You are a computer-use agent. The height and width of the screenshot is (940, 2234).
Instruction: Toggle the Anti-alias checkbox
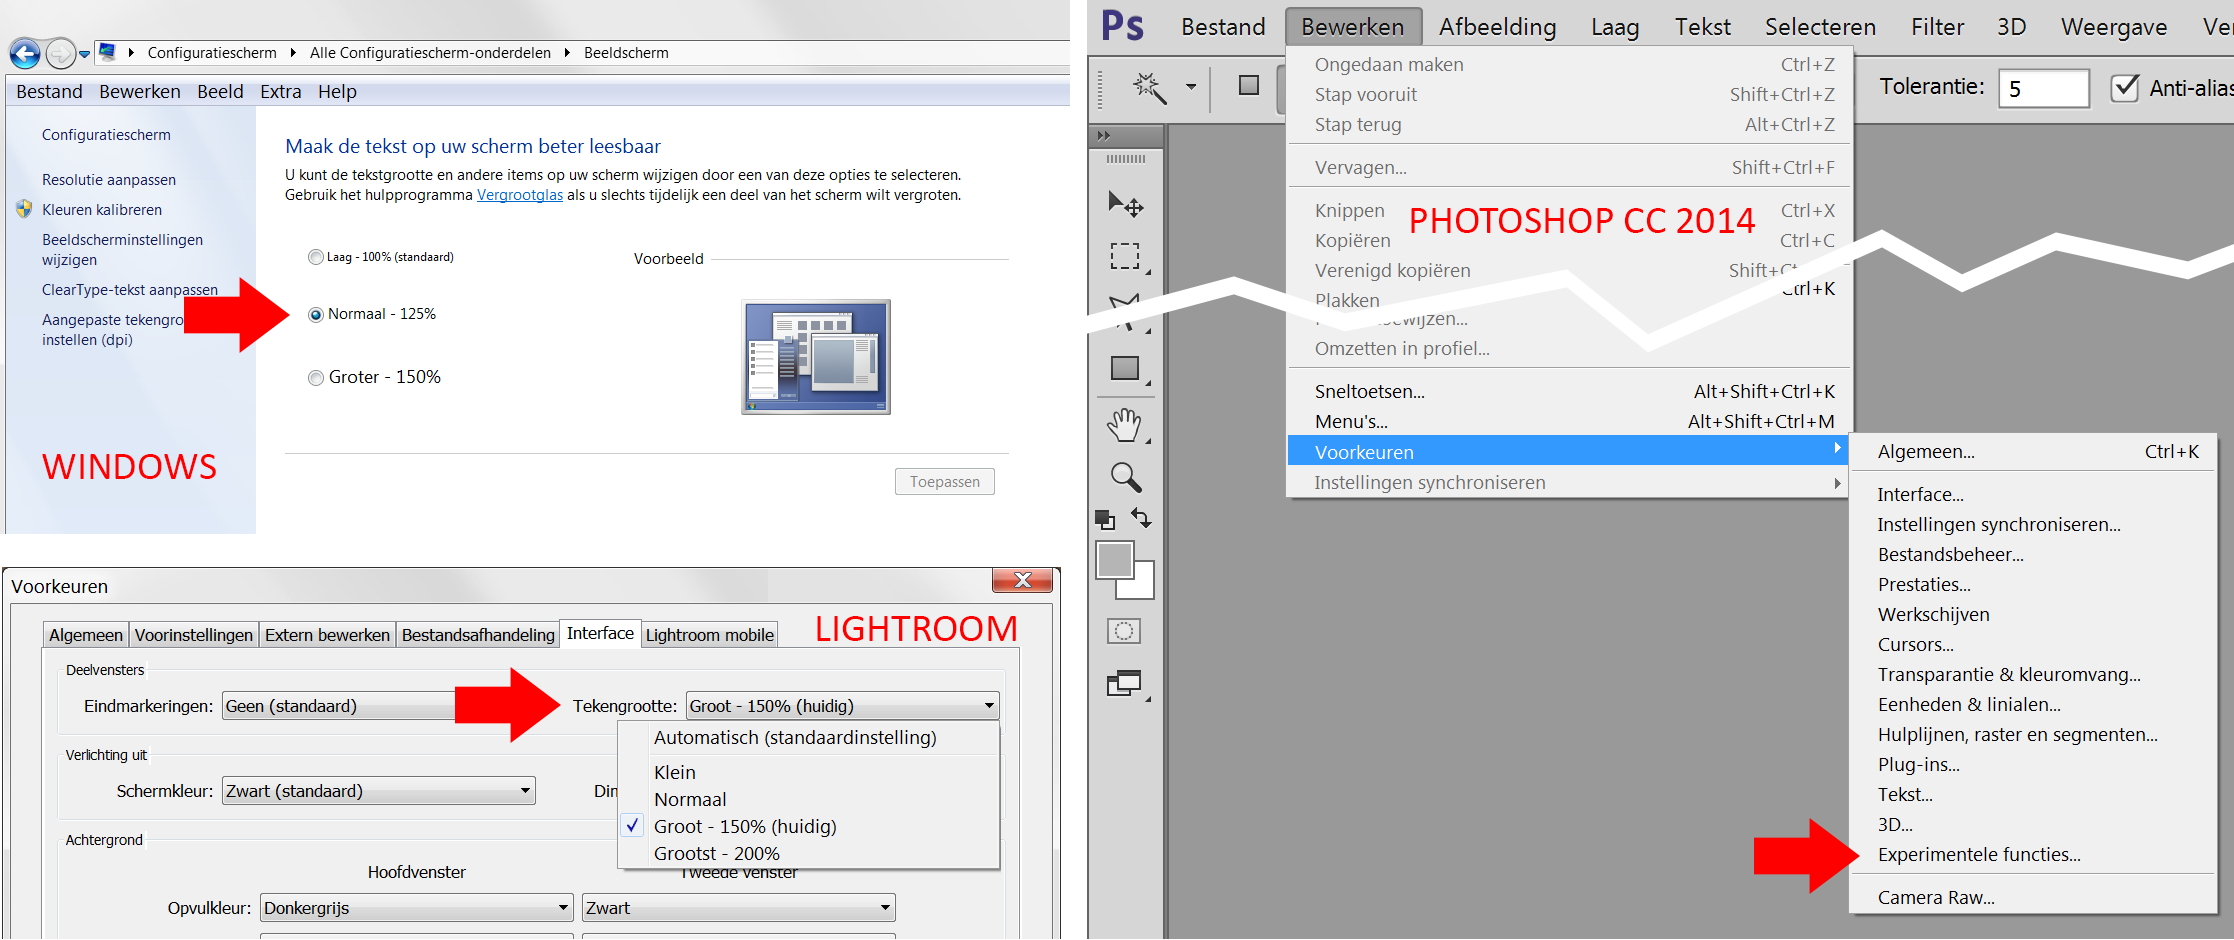pyautogui.click(x=2124, y=88)
